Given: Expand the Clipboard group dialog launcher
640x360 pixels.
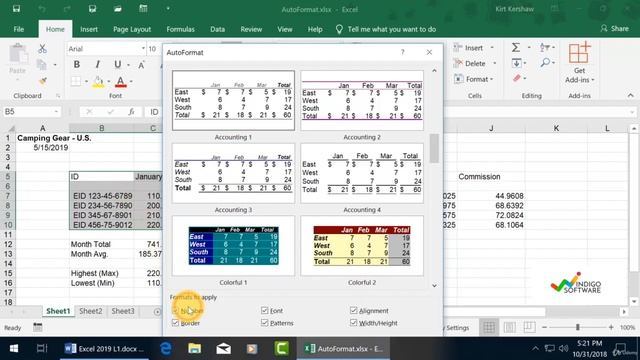Looking at the screenshot, I should click(x=58, y=96).
